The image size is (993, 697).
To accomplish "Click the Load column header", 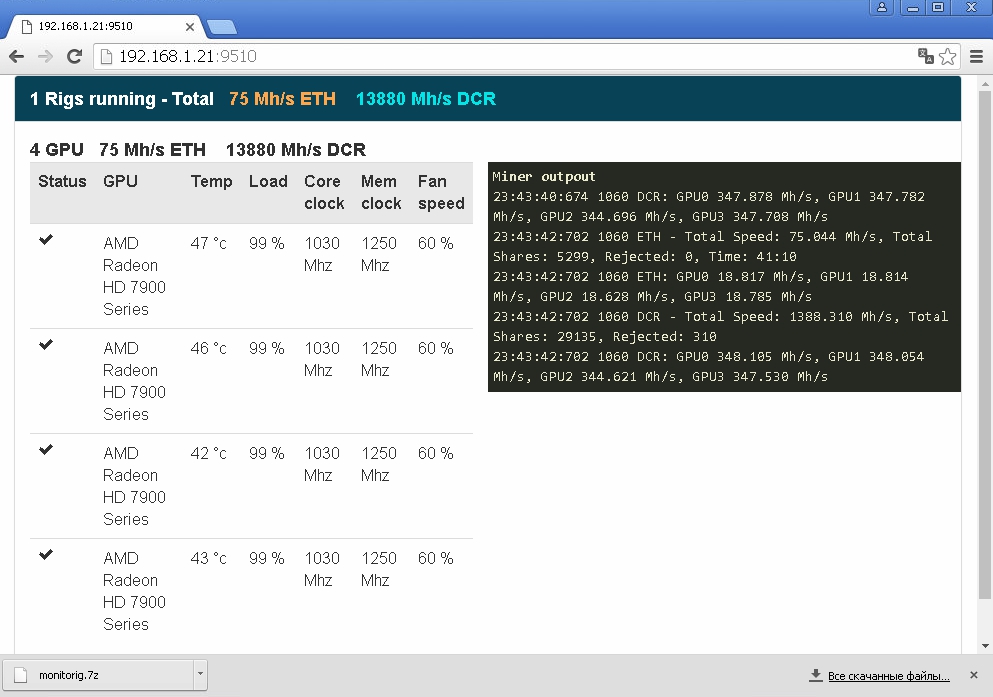I will click(268, 182).
